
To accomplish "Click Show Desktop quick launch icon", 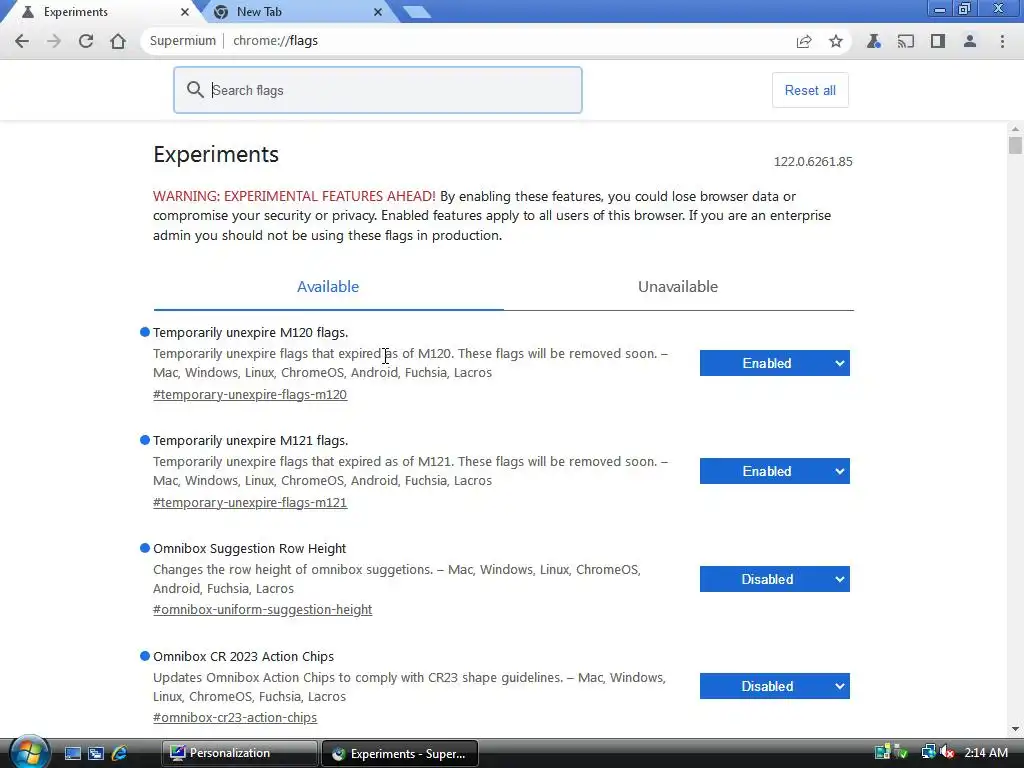I will click(x=72, y=753).
